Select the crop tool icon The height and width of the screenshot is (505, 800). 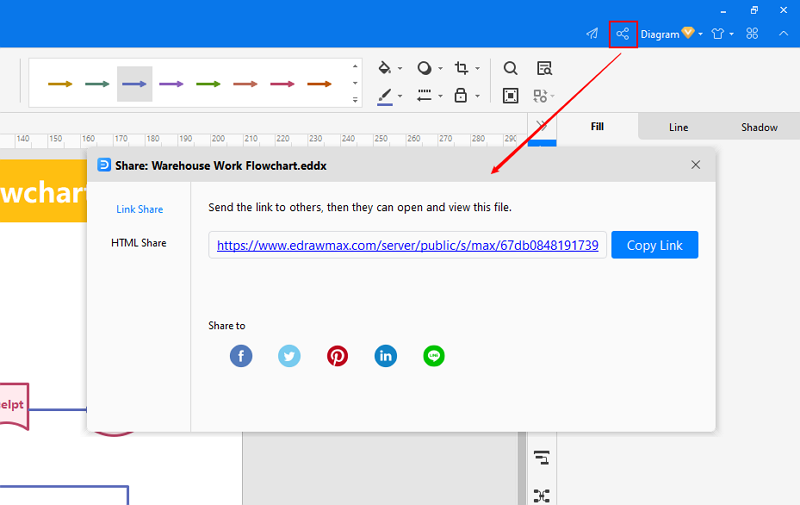click(x=462, y=67)
